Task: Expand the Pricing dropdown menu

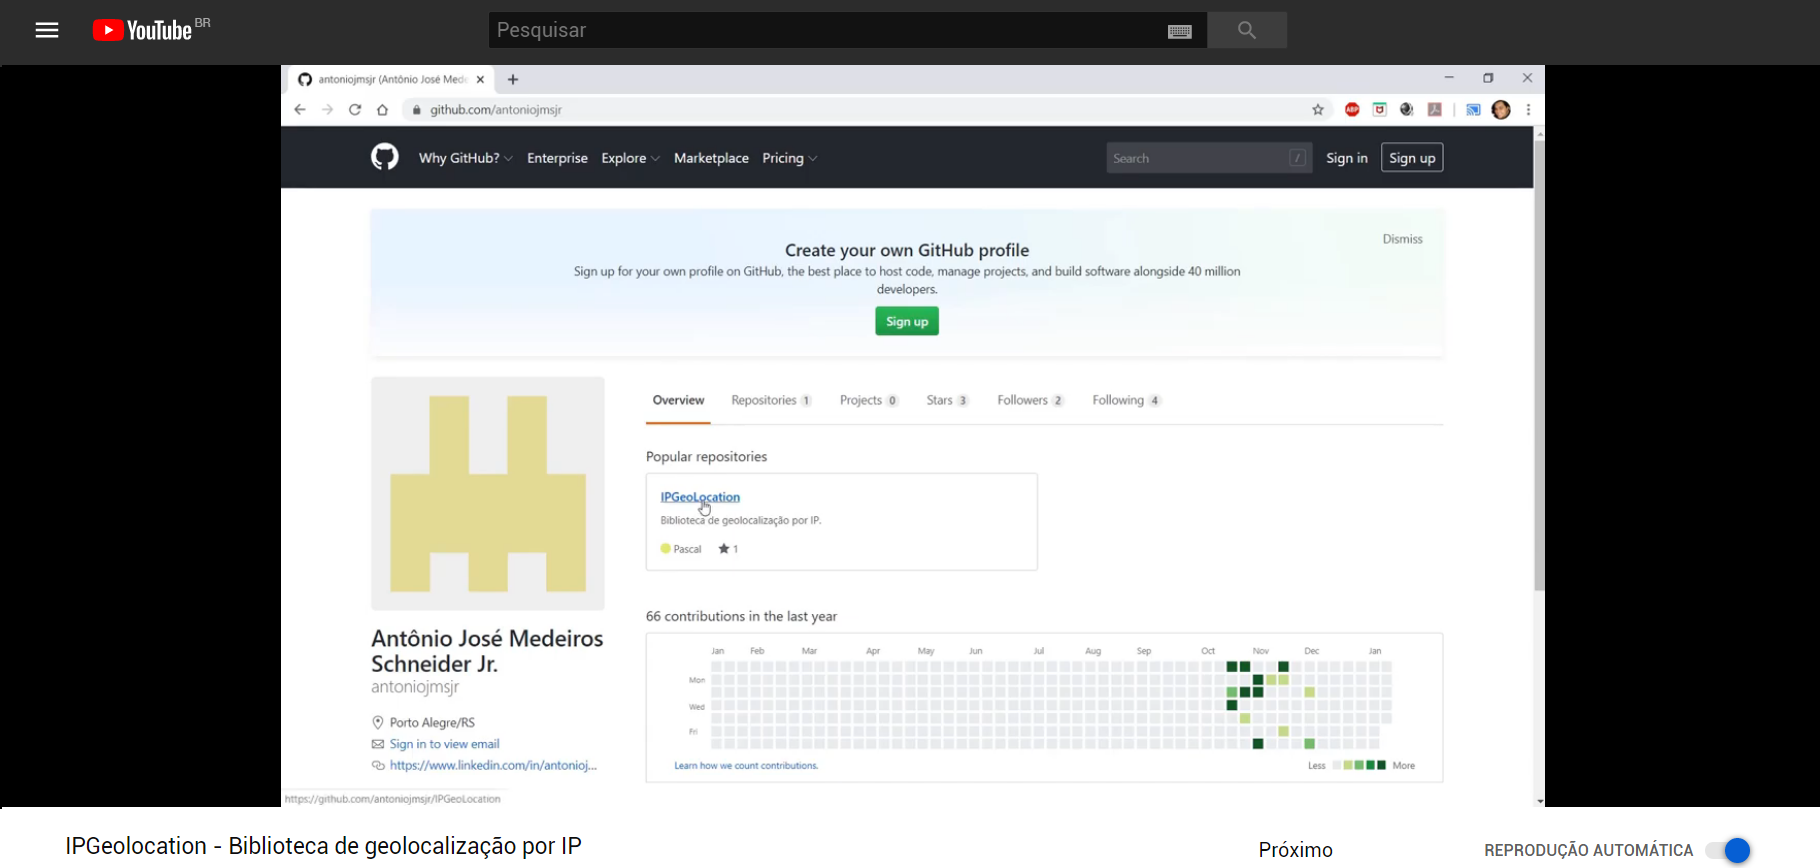Action: click(x=789, y=158)
